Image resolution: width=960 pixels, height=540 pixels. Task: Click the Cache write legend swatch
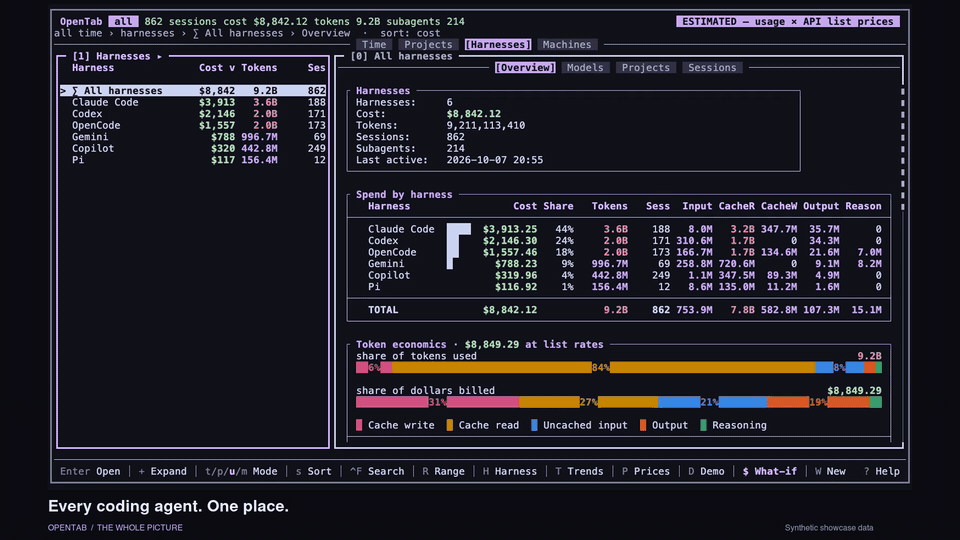[359, 425]
